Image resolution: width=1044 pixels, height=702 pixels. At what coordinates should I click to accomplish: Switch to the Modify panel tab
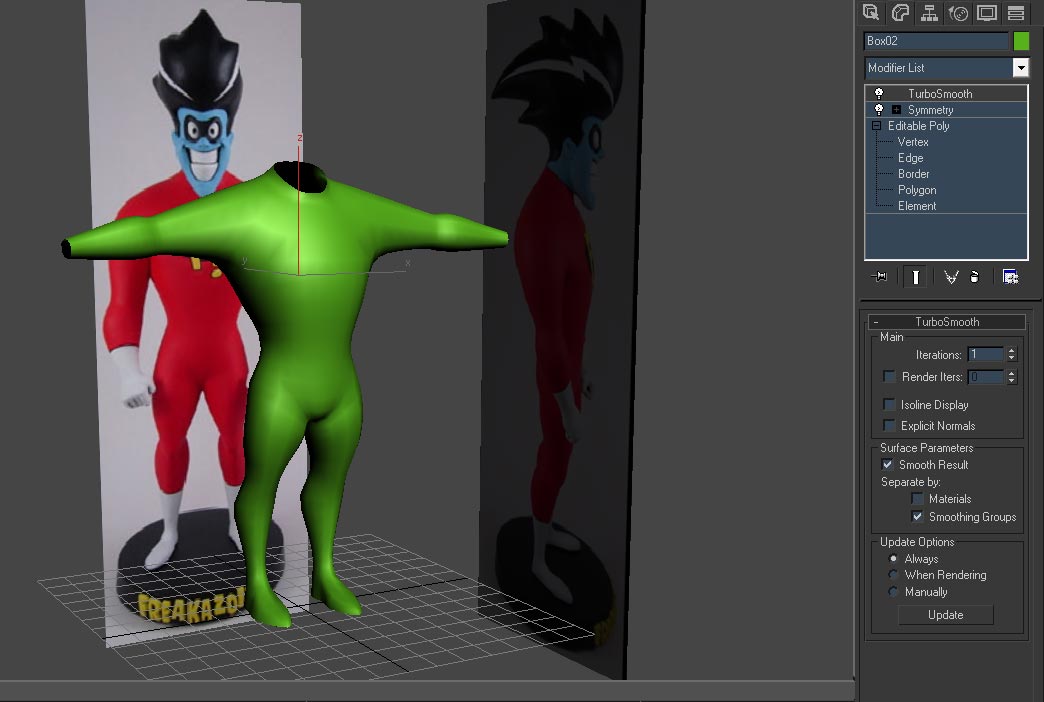click(900, 13)
